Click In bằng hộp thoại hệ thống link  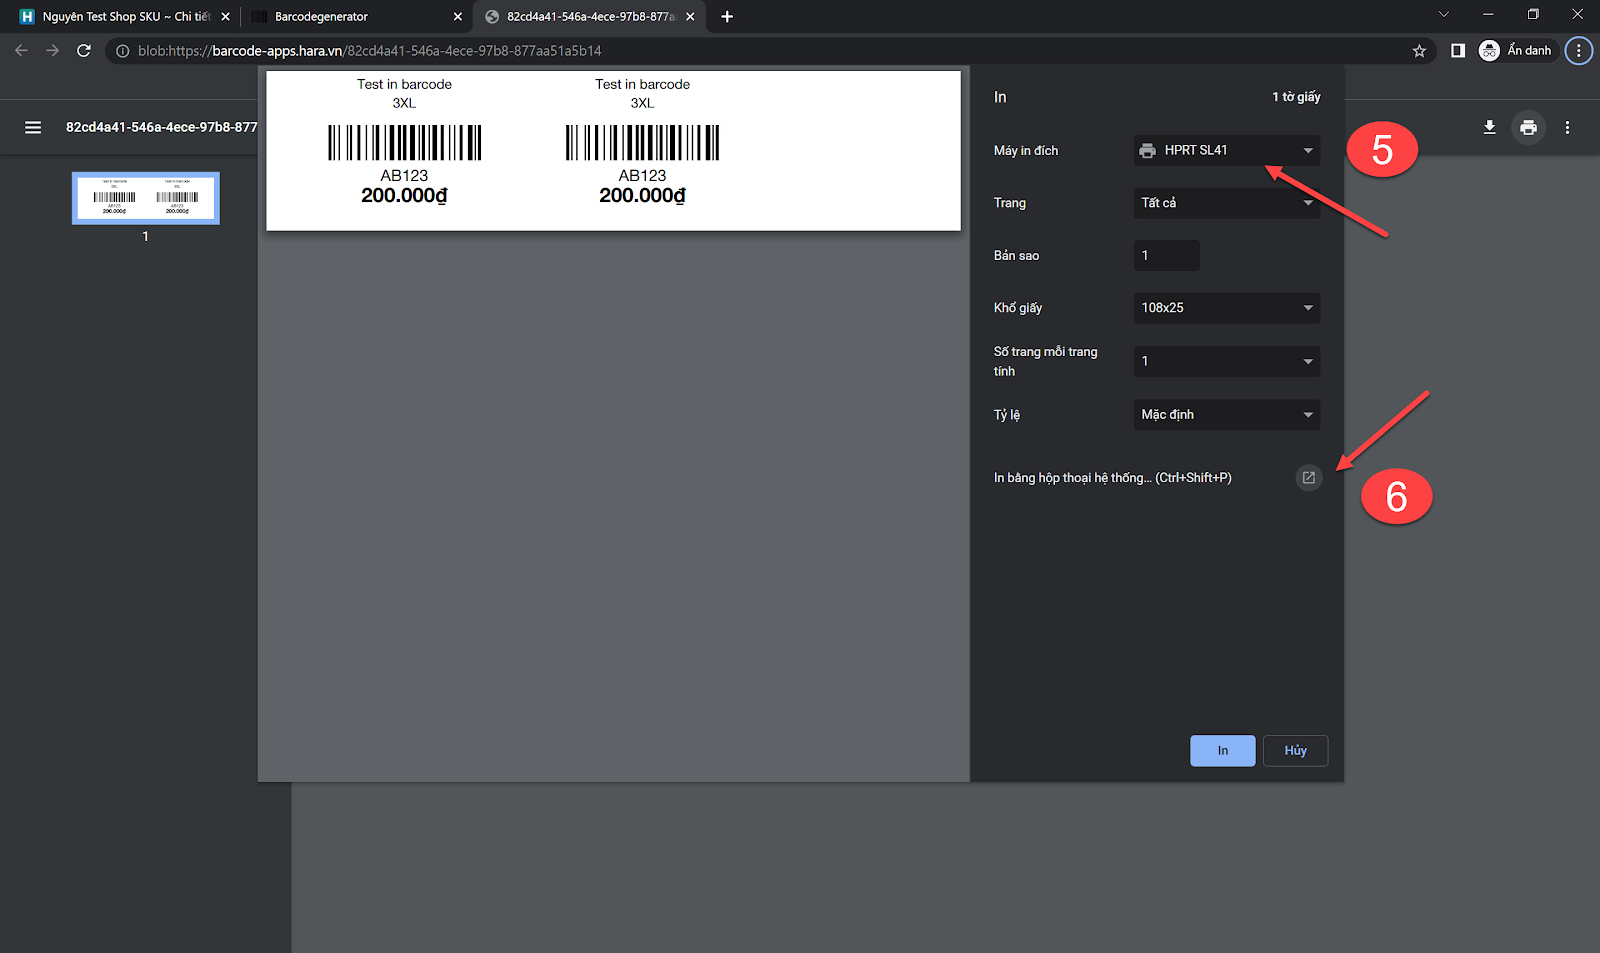coord(1112,478)
